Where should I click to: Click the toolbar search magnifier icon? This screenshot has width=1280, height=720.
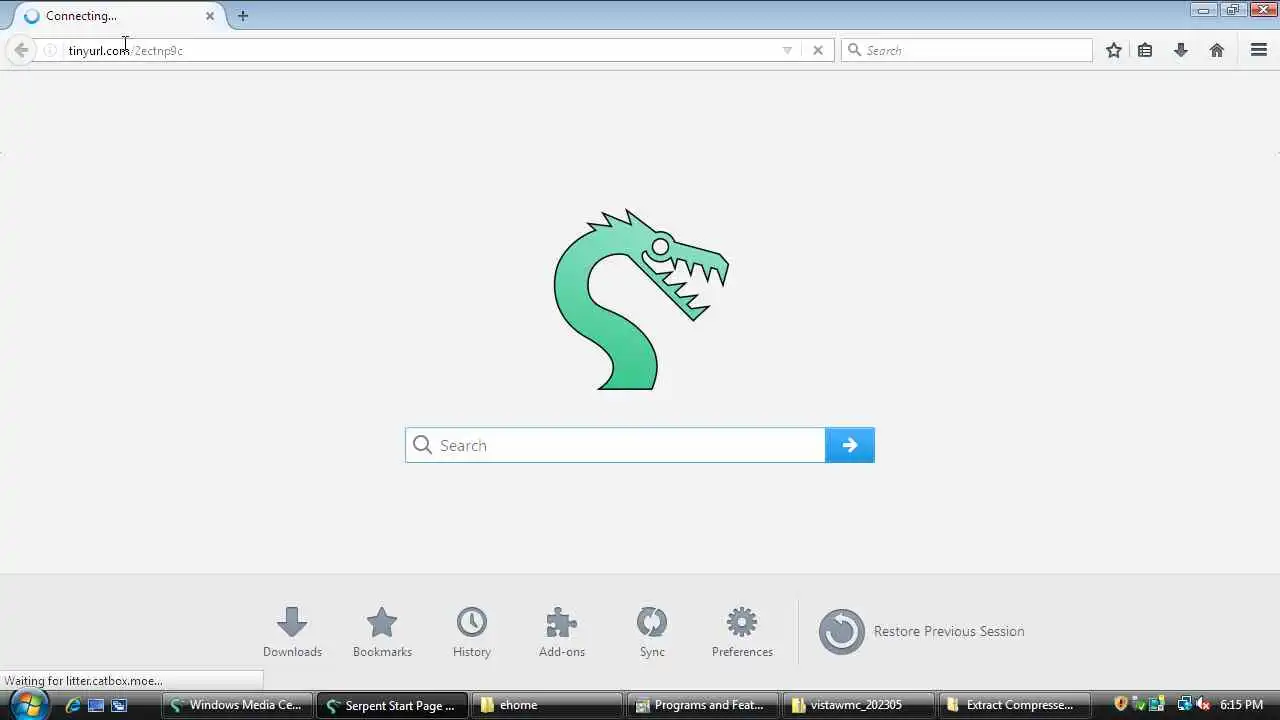854,50
